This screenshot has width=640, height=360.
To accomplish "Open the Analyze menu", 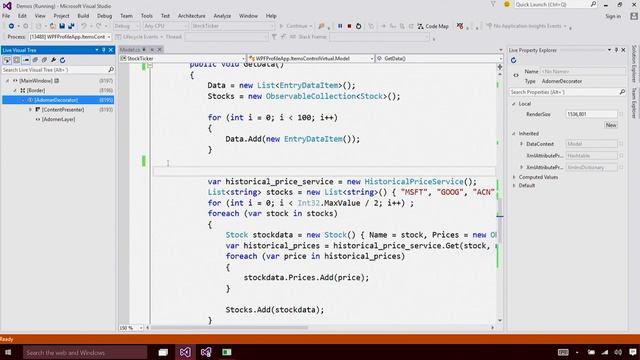I will click(x=222, y=16).
